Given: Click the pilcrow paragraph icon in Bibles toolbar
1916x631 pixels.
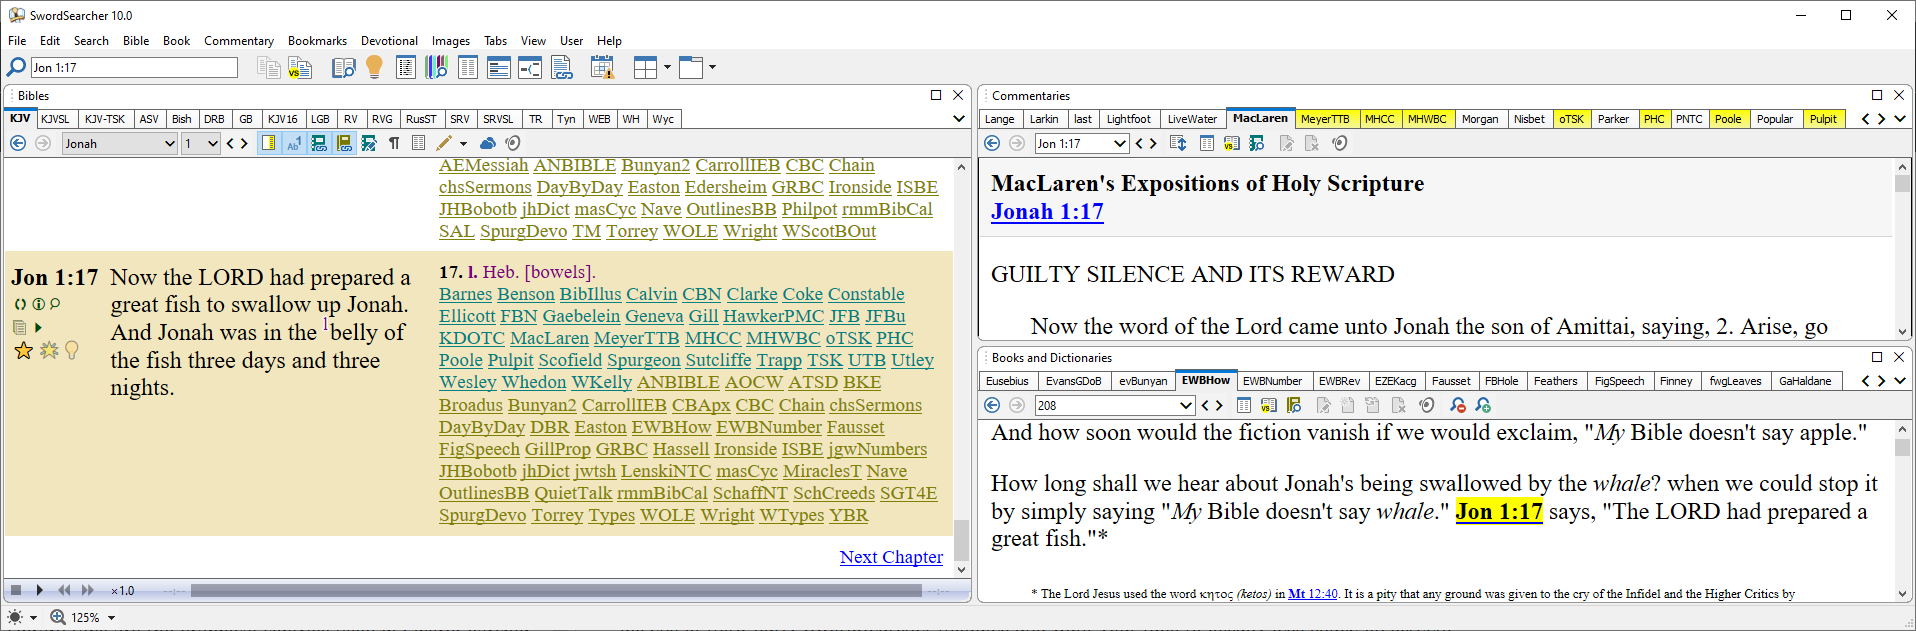Looking at the screenshot, I should [394, 143].
